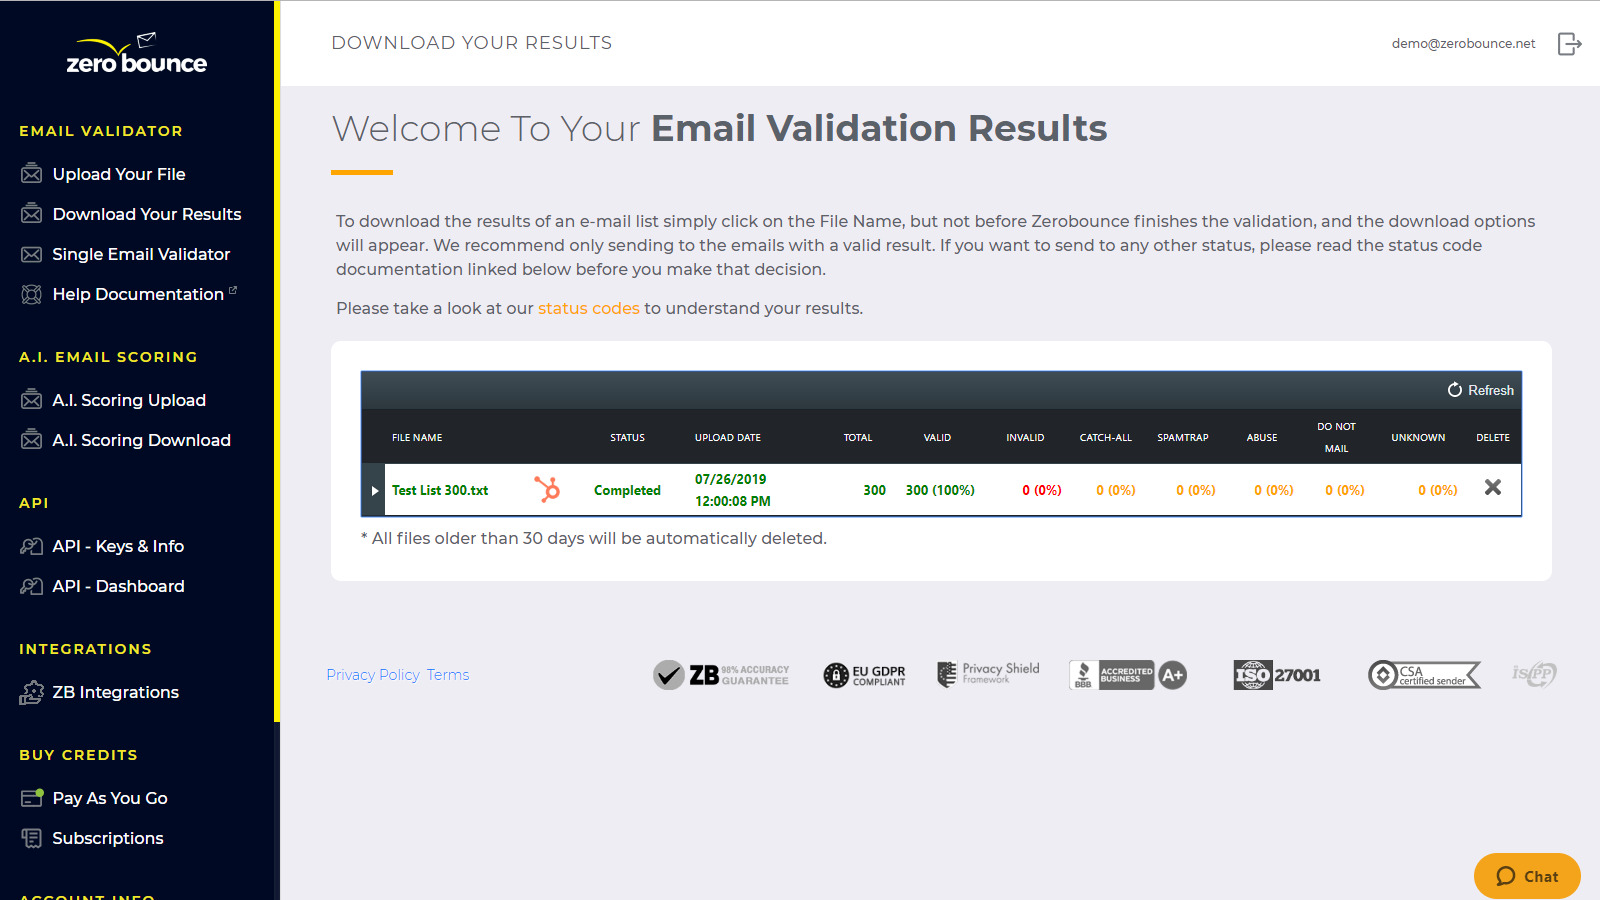This screenshot has width=1600, height=900.
Task: Click file name Test List 300.txt
Action: (x=440, y=491)
